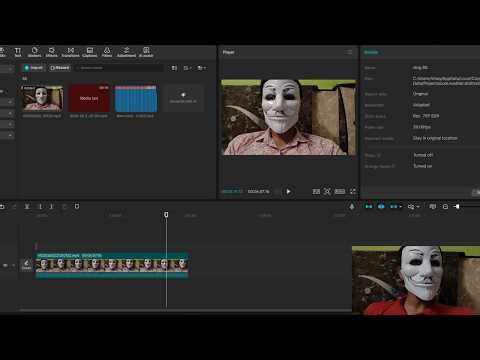Click the timeline zoom out icon
Screen dimensions: 480x360
pyautogui.click(x=445, y=207)
